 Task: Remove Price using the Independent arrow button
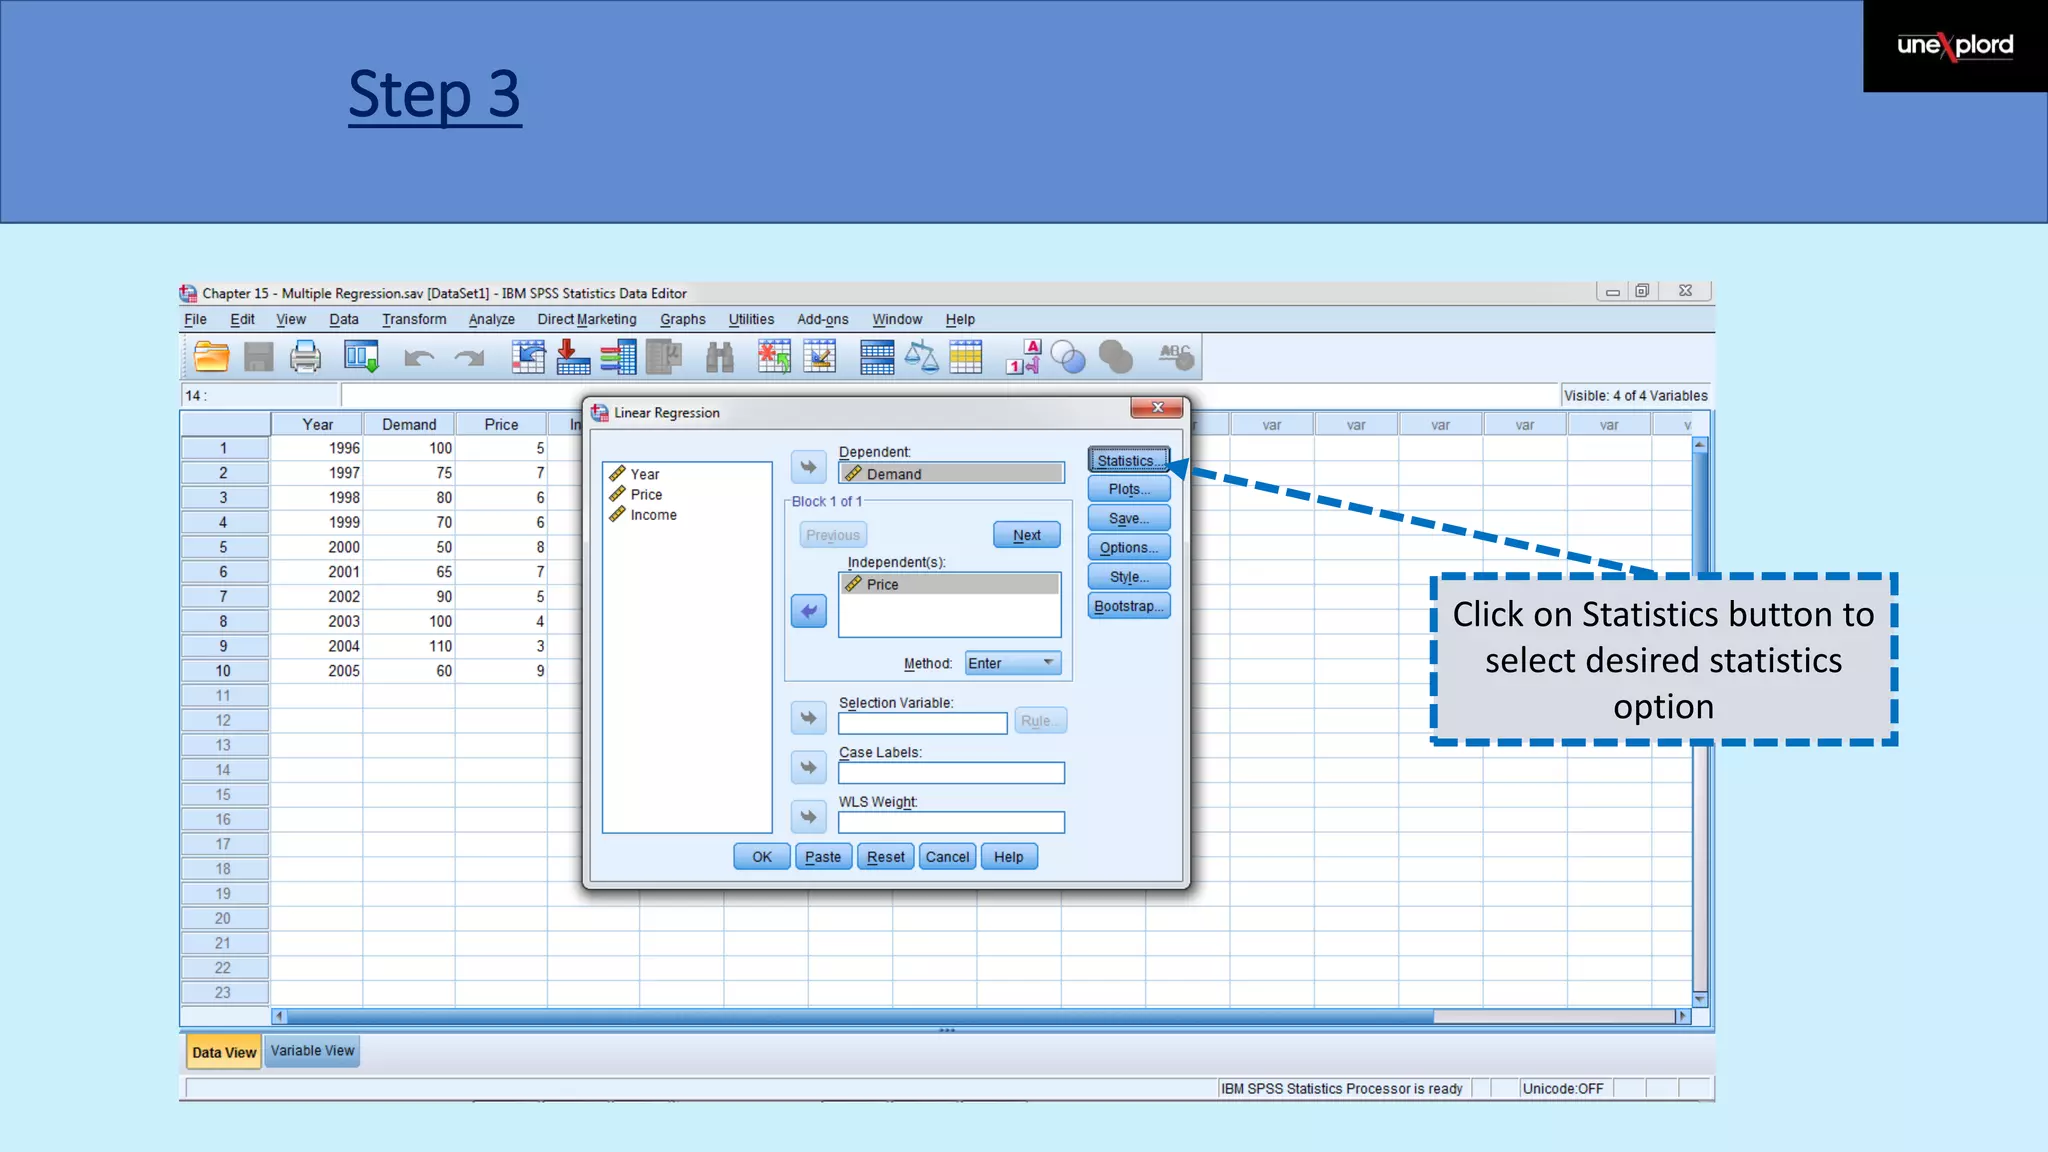(x=808, y=611)
